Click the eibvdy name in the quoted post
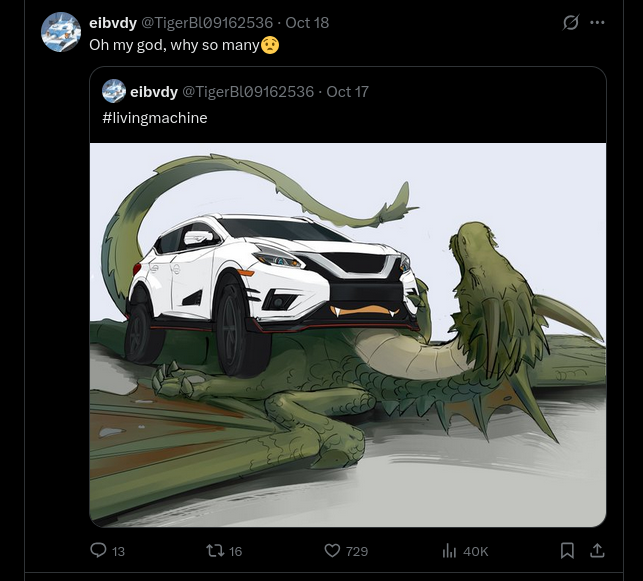This screenshot has height=581, width=643. 154,92
